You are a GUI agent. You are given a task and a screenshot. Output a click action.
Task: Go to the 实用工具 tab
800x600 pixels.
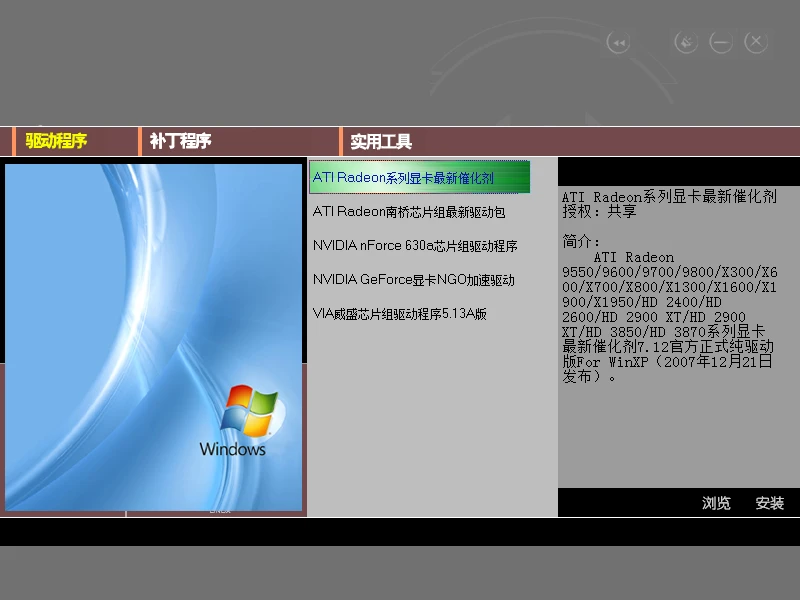tap(381, 142)
